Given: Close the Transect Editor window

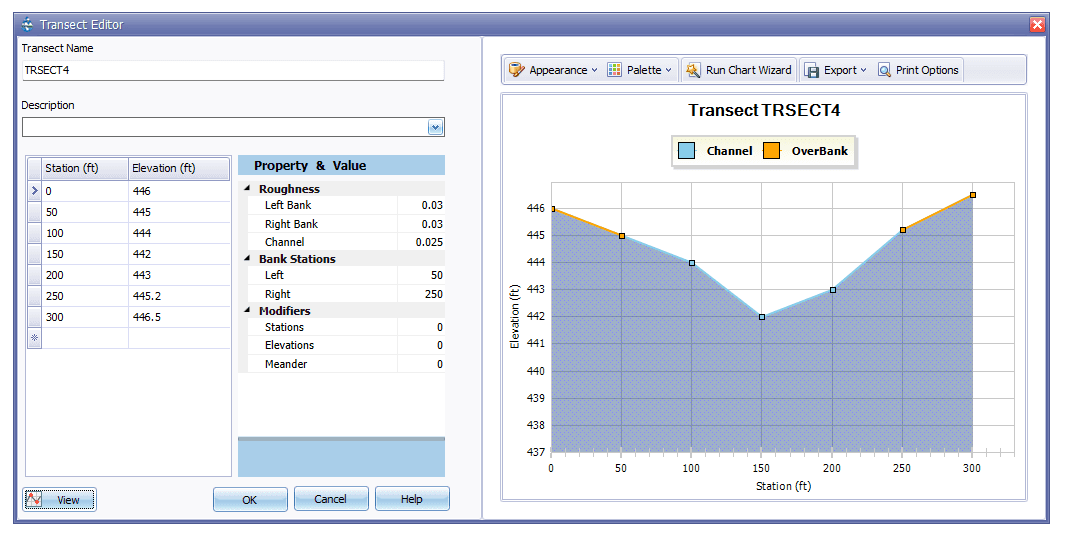Looking at the screenshot, I should (1037, 25).
